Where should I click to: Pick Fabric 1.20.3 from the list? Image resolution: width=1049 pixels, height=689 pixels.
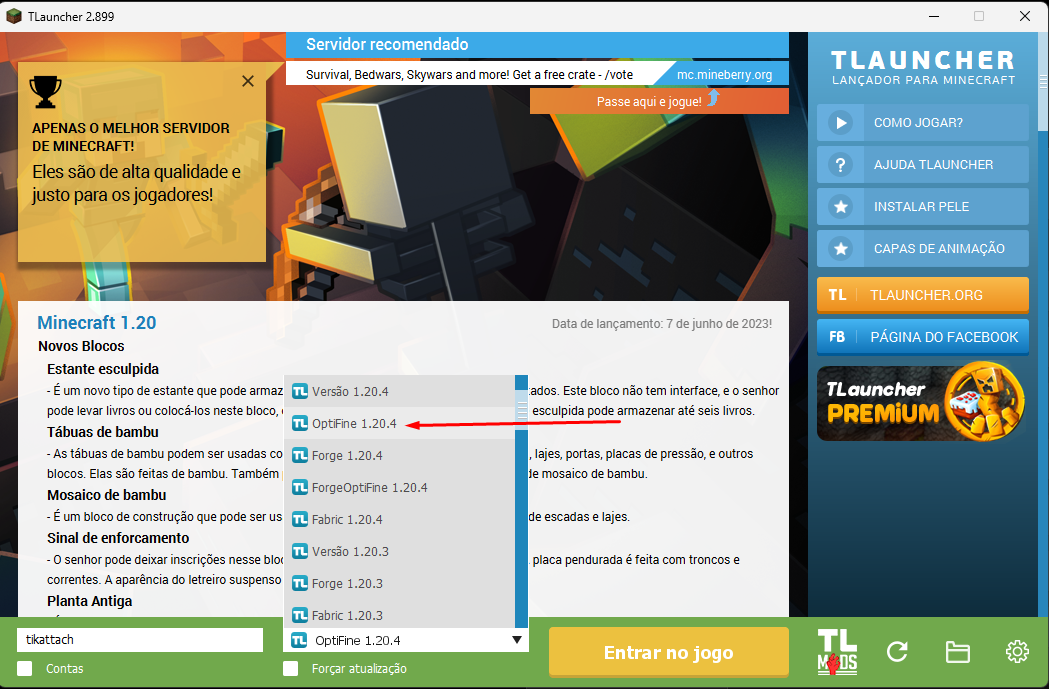tap(399, 615)
